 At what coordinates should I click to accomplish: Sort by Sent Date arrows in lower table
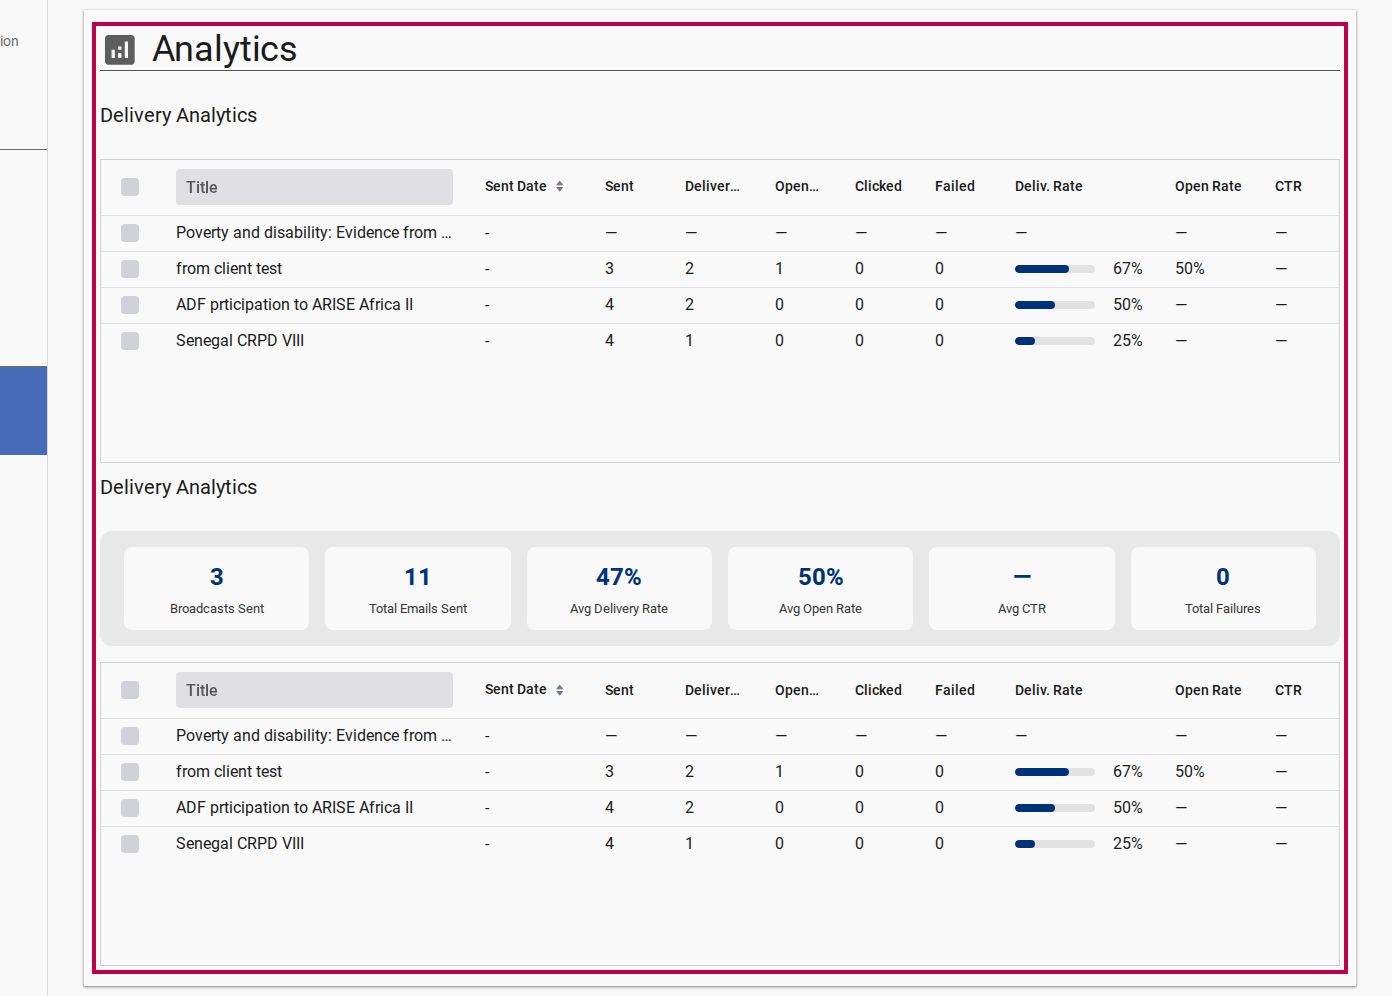point(560,690)
